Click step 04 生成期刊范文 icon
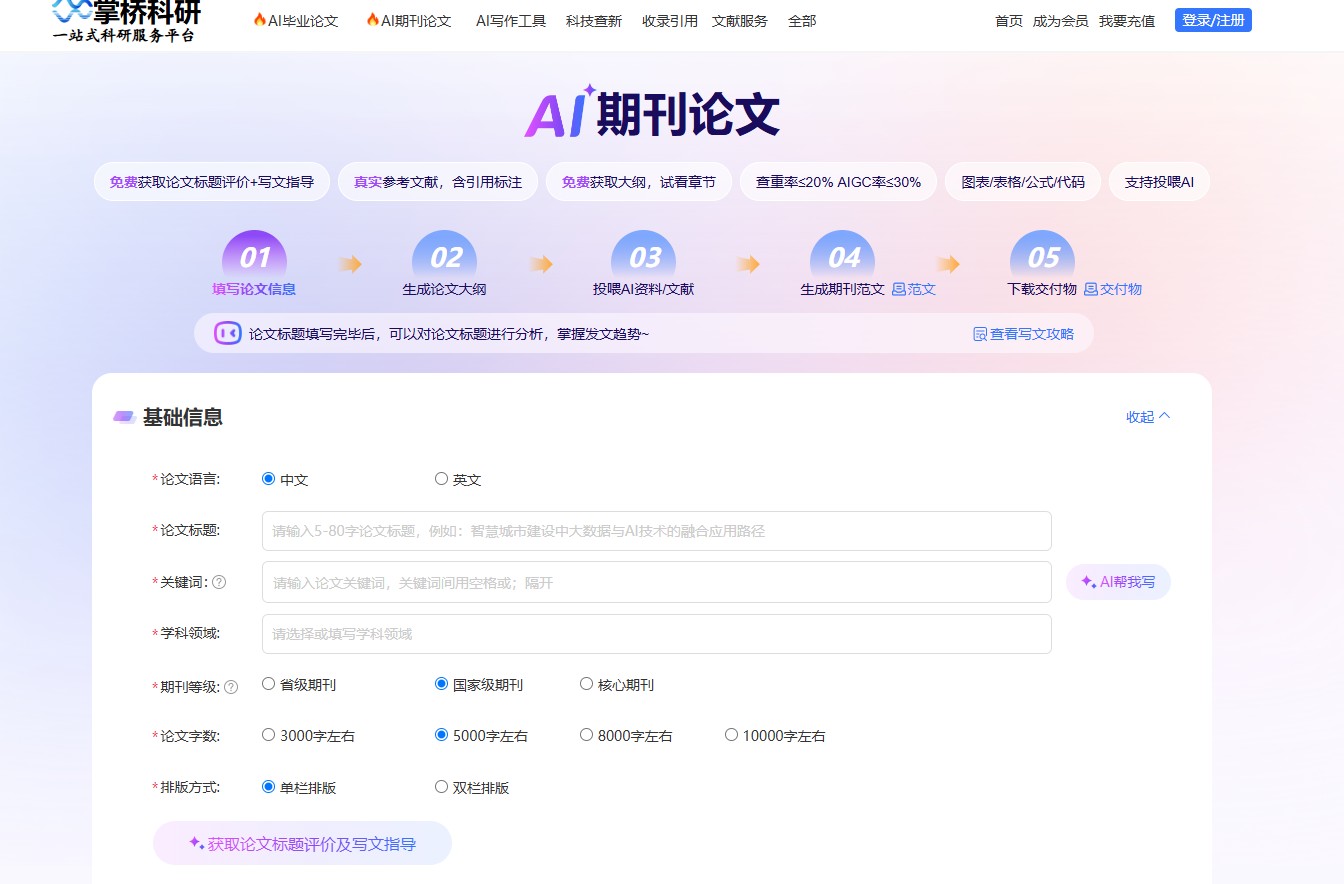 pyautogui.click(x=842, y=254)
